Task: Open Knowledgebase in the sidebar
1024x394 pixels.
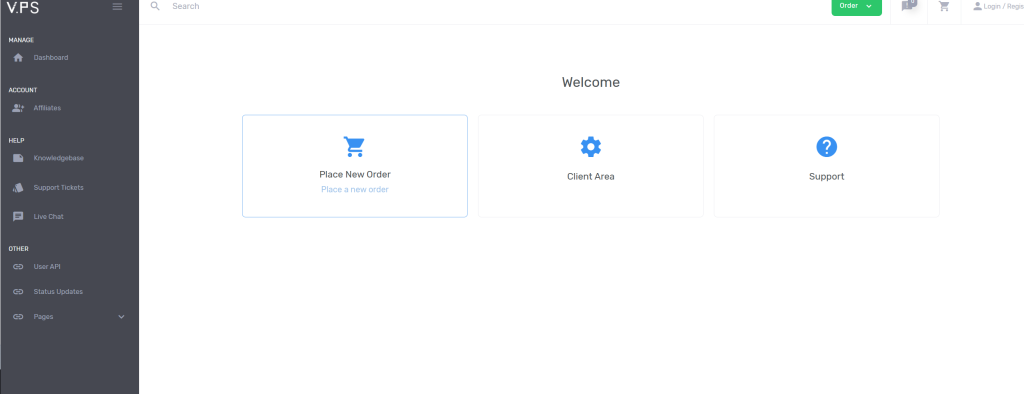Action: [59, 158]
